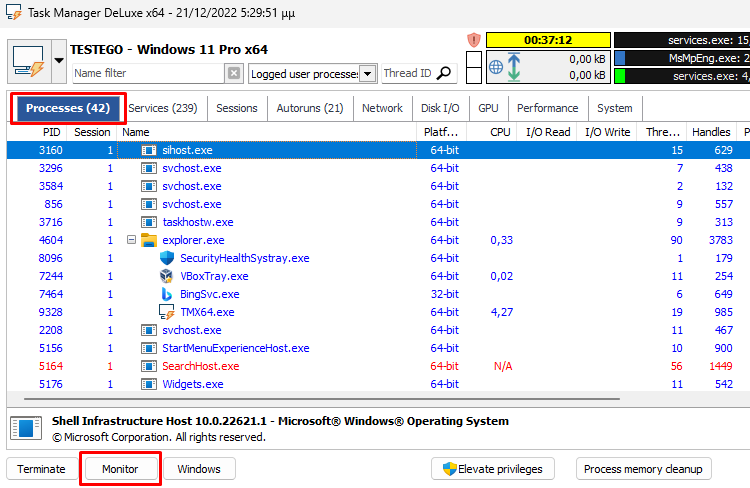Click the horizontal scrollbar under process list

tap(322, 399)
